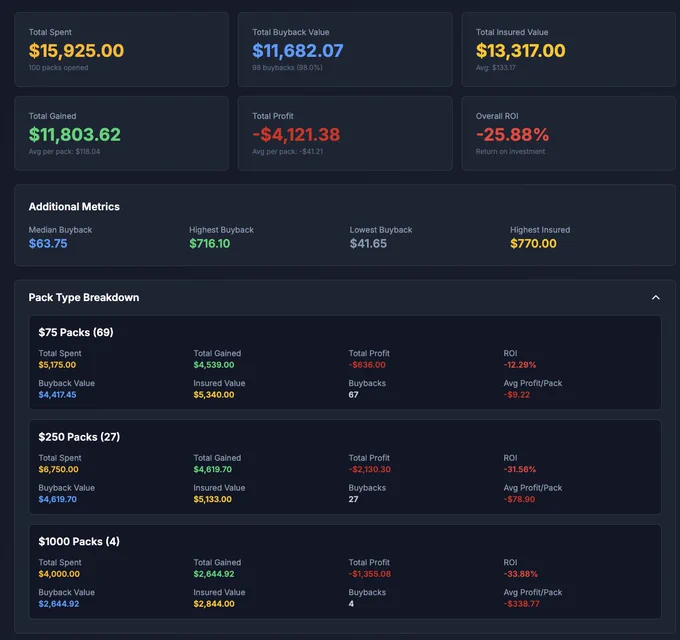Select $250 Packs Avg Profit/Pack -$78.90
680x640 pixels.
pyautogui.click(x=519, y=499)
